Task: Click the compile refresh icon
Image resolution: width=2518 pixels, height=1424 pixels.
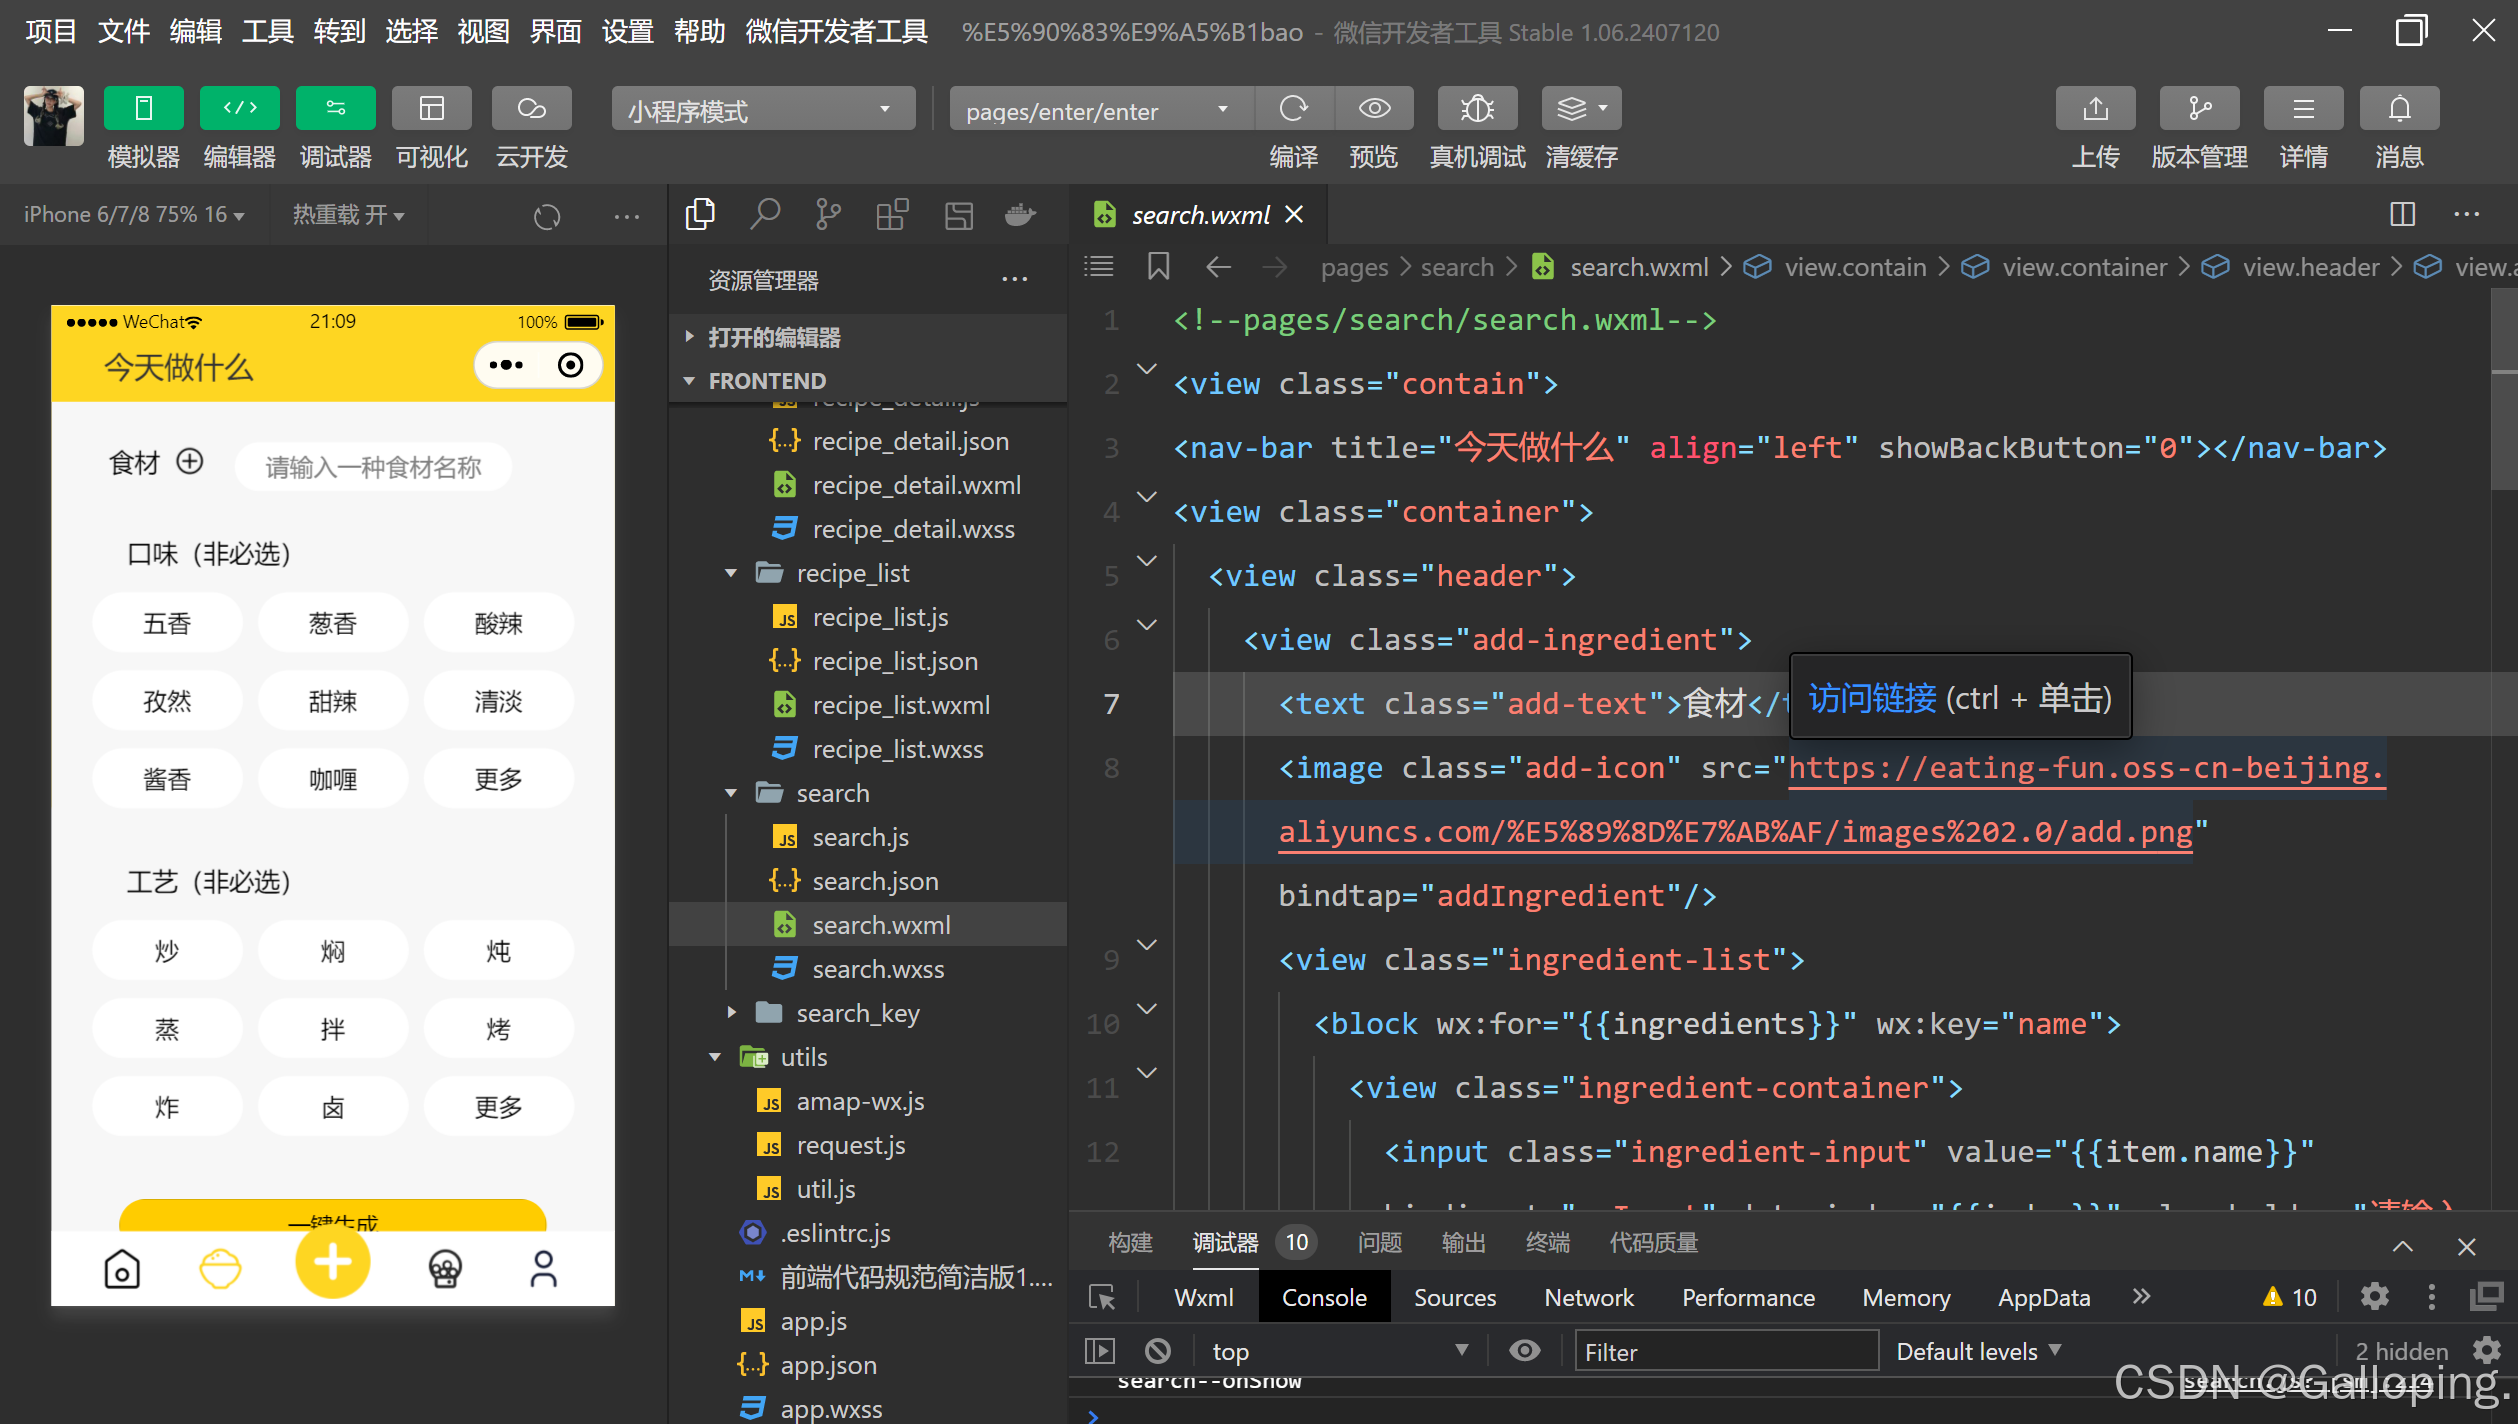Action: click(1293, 108)
